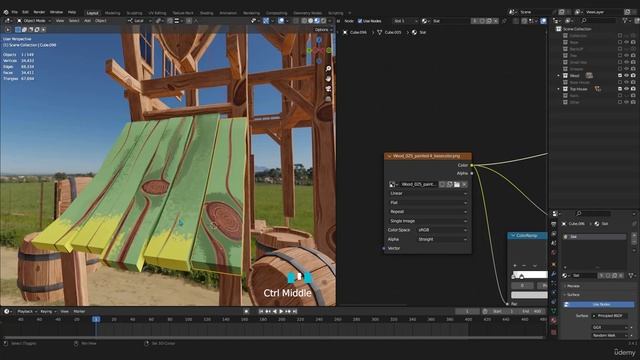Screen dimensions: 640x360
Task: Expand the Top House collection
Action: pyautogui.click(x=559, y=89)
